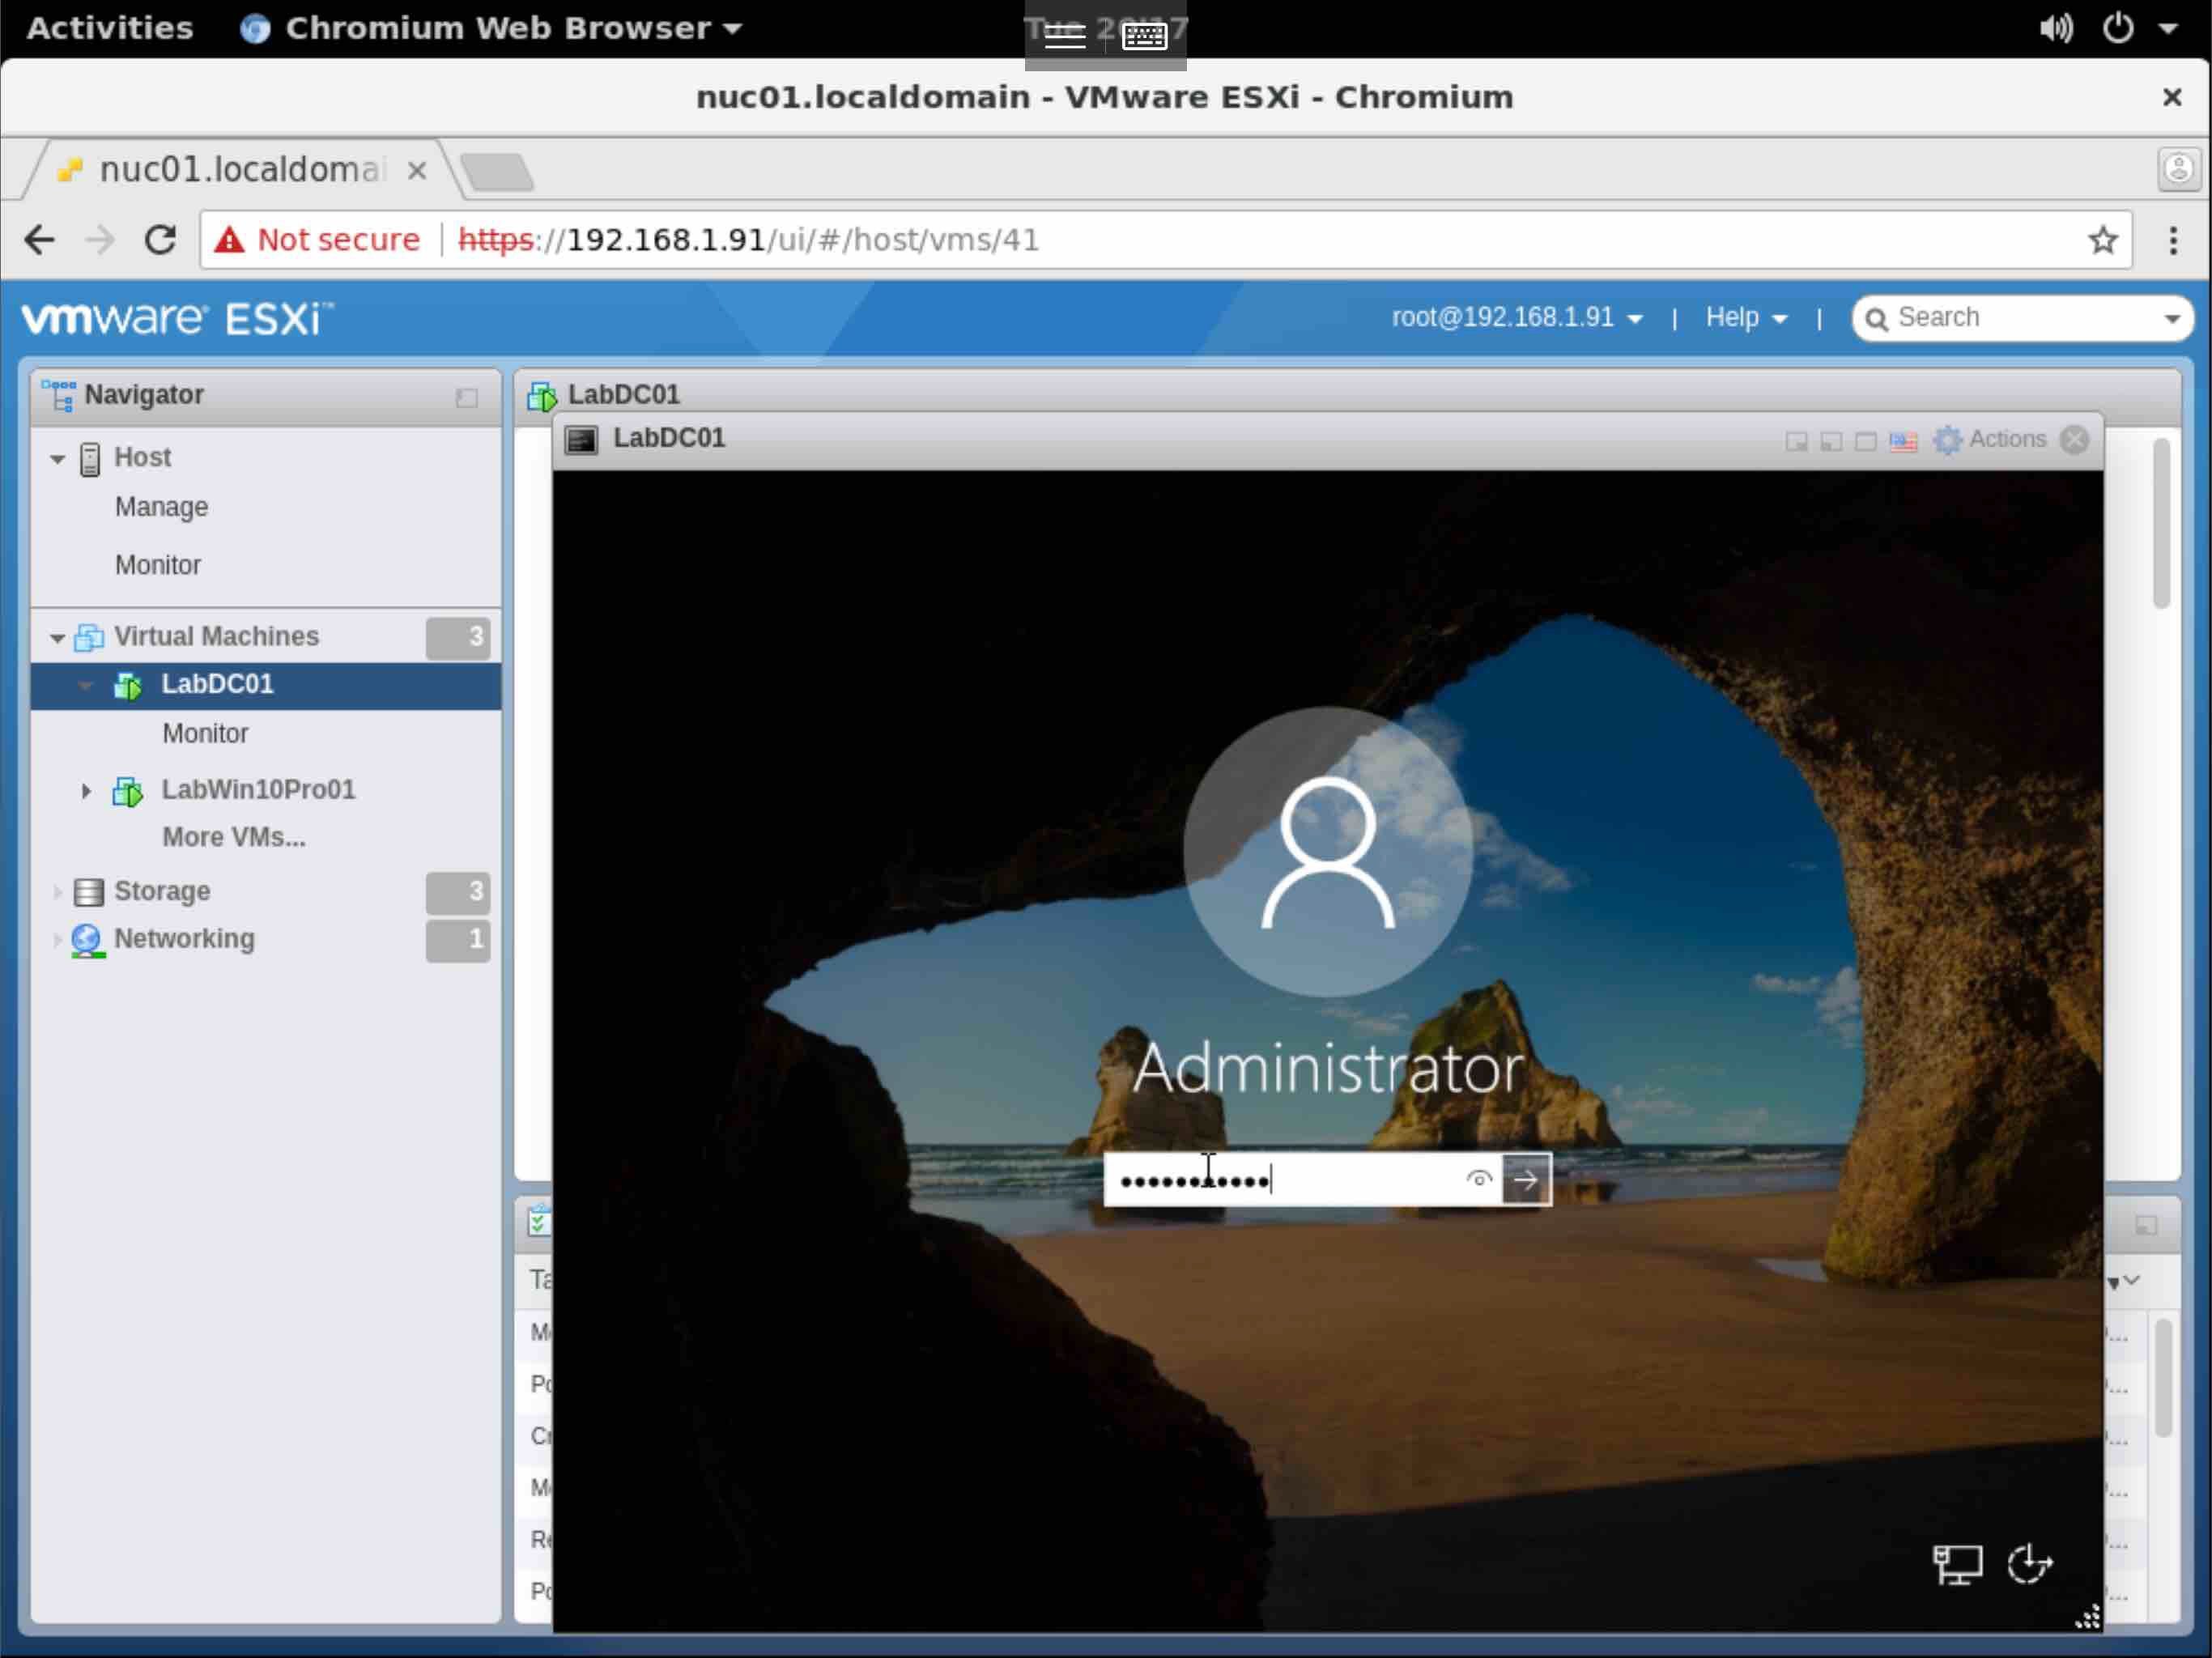
Task: Reload the ESXi page
Action: tap(161, 240)
